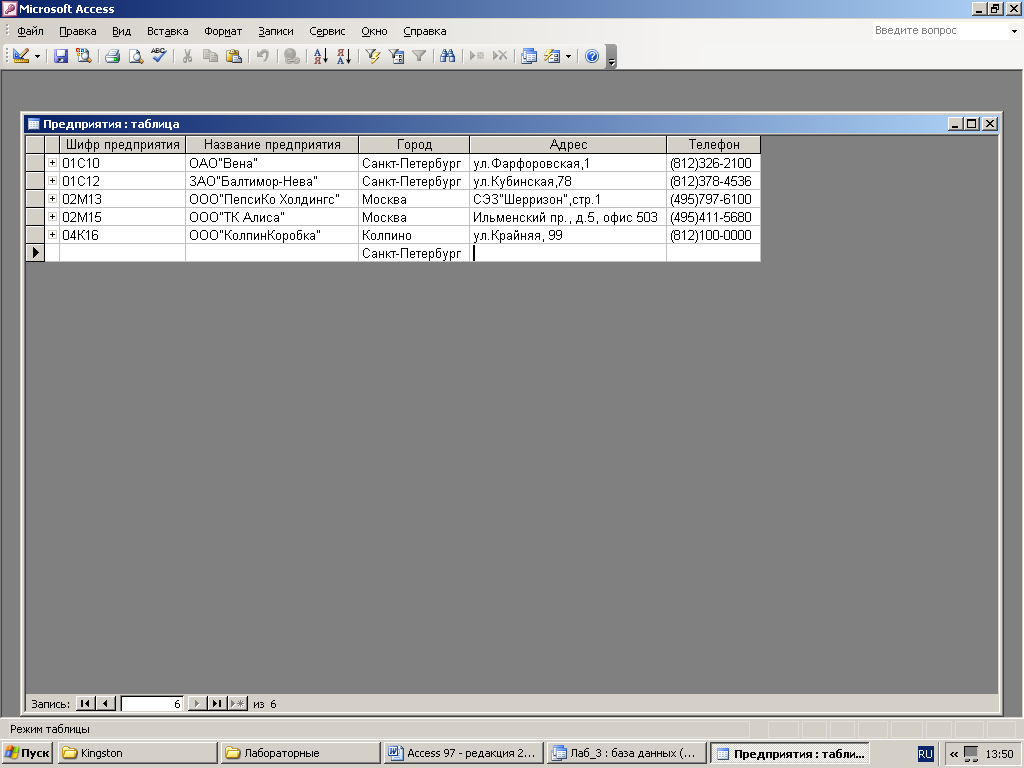The height and width of the screenshot is (768, 1024).
Task: Click the Undo arrow icon
Action: [x=263, y=56]
